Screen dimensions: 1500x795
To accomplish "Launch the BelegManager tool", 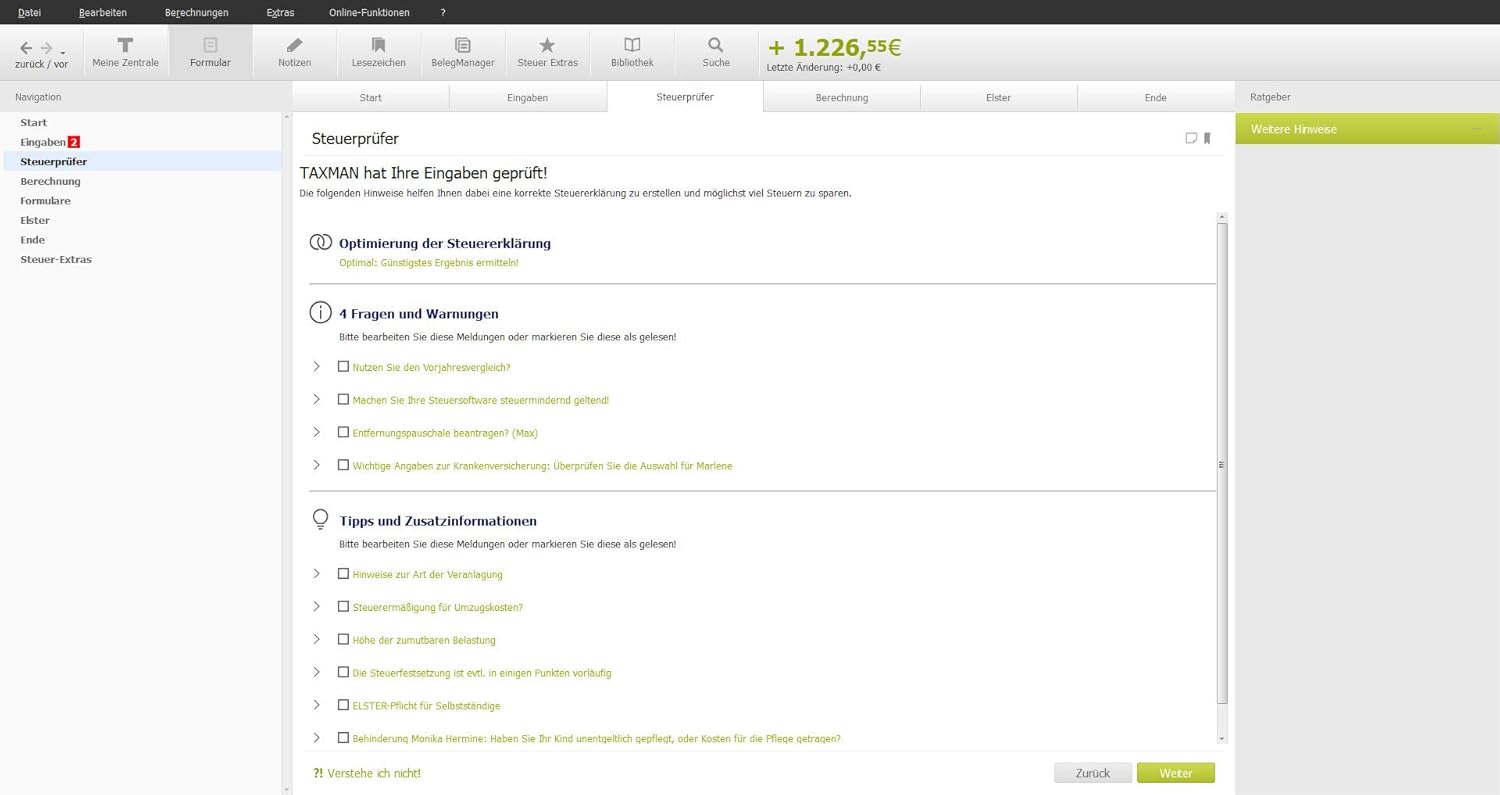I will click(462, 46).
